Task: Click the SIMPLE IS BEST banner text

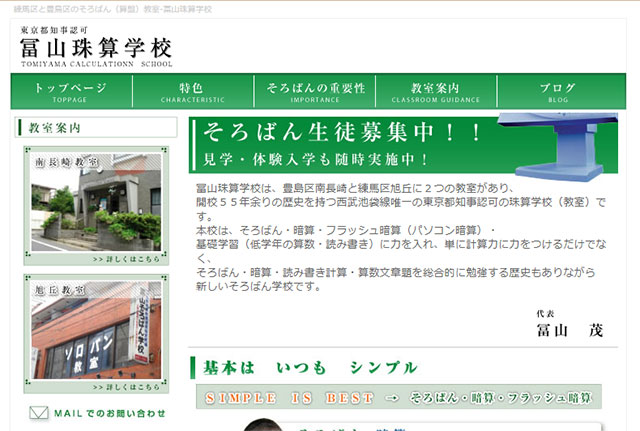Action: click(x=287, y=398)
